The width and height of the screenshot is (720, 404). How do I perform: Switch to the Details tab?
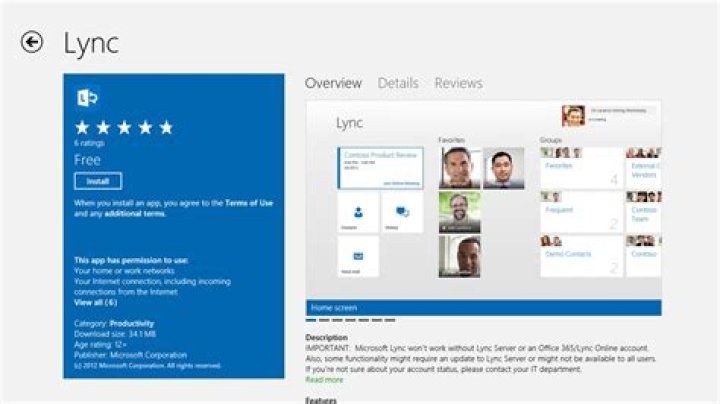pos(398,83)
